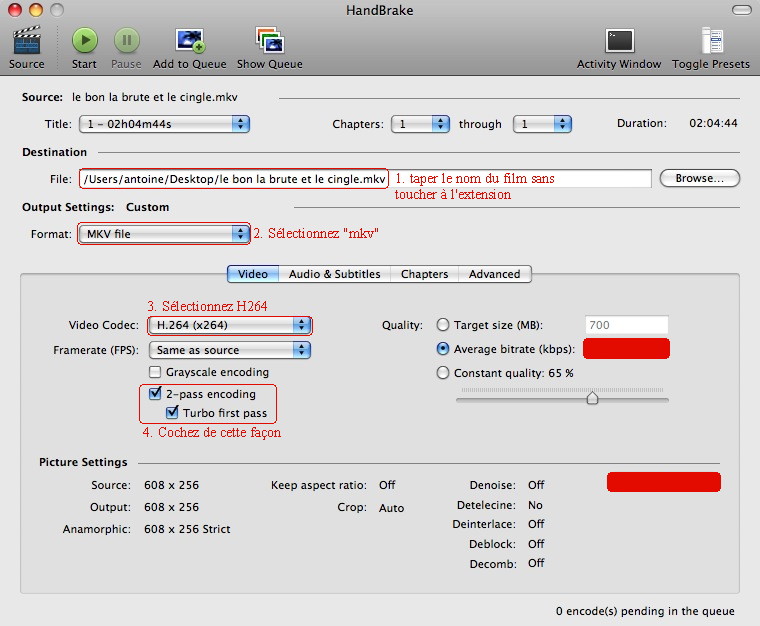Click the Source clapperboard icon
Screen dimensions: 760x626
pos(26,41)
